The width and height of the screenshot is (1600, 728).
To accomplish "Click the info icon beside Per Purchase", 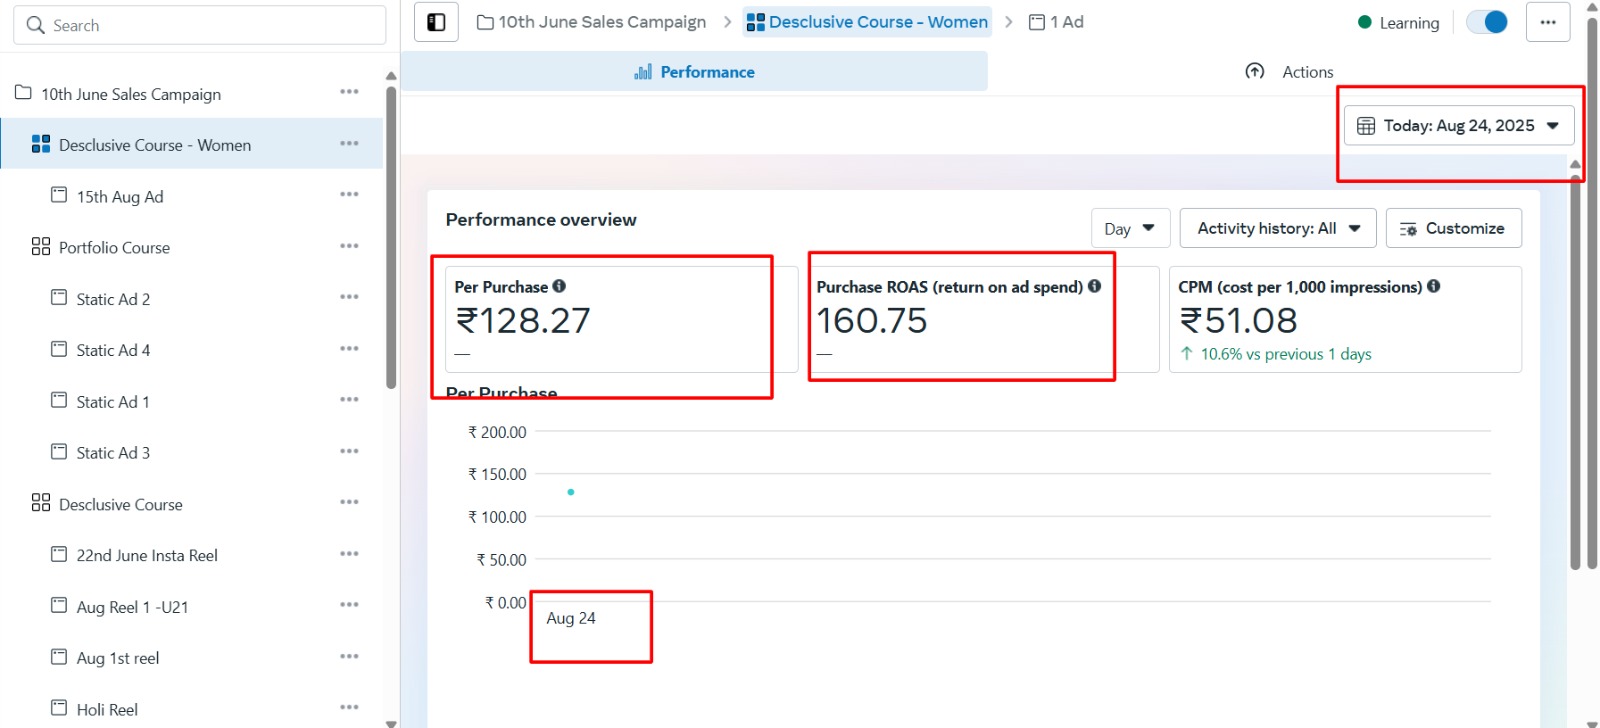I will pyautogui.click(x=559, y=286).
